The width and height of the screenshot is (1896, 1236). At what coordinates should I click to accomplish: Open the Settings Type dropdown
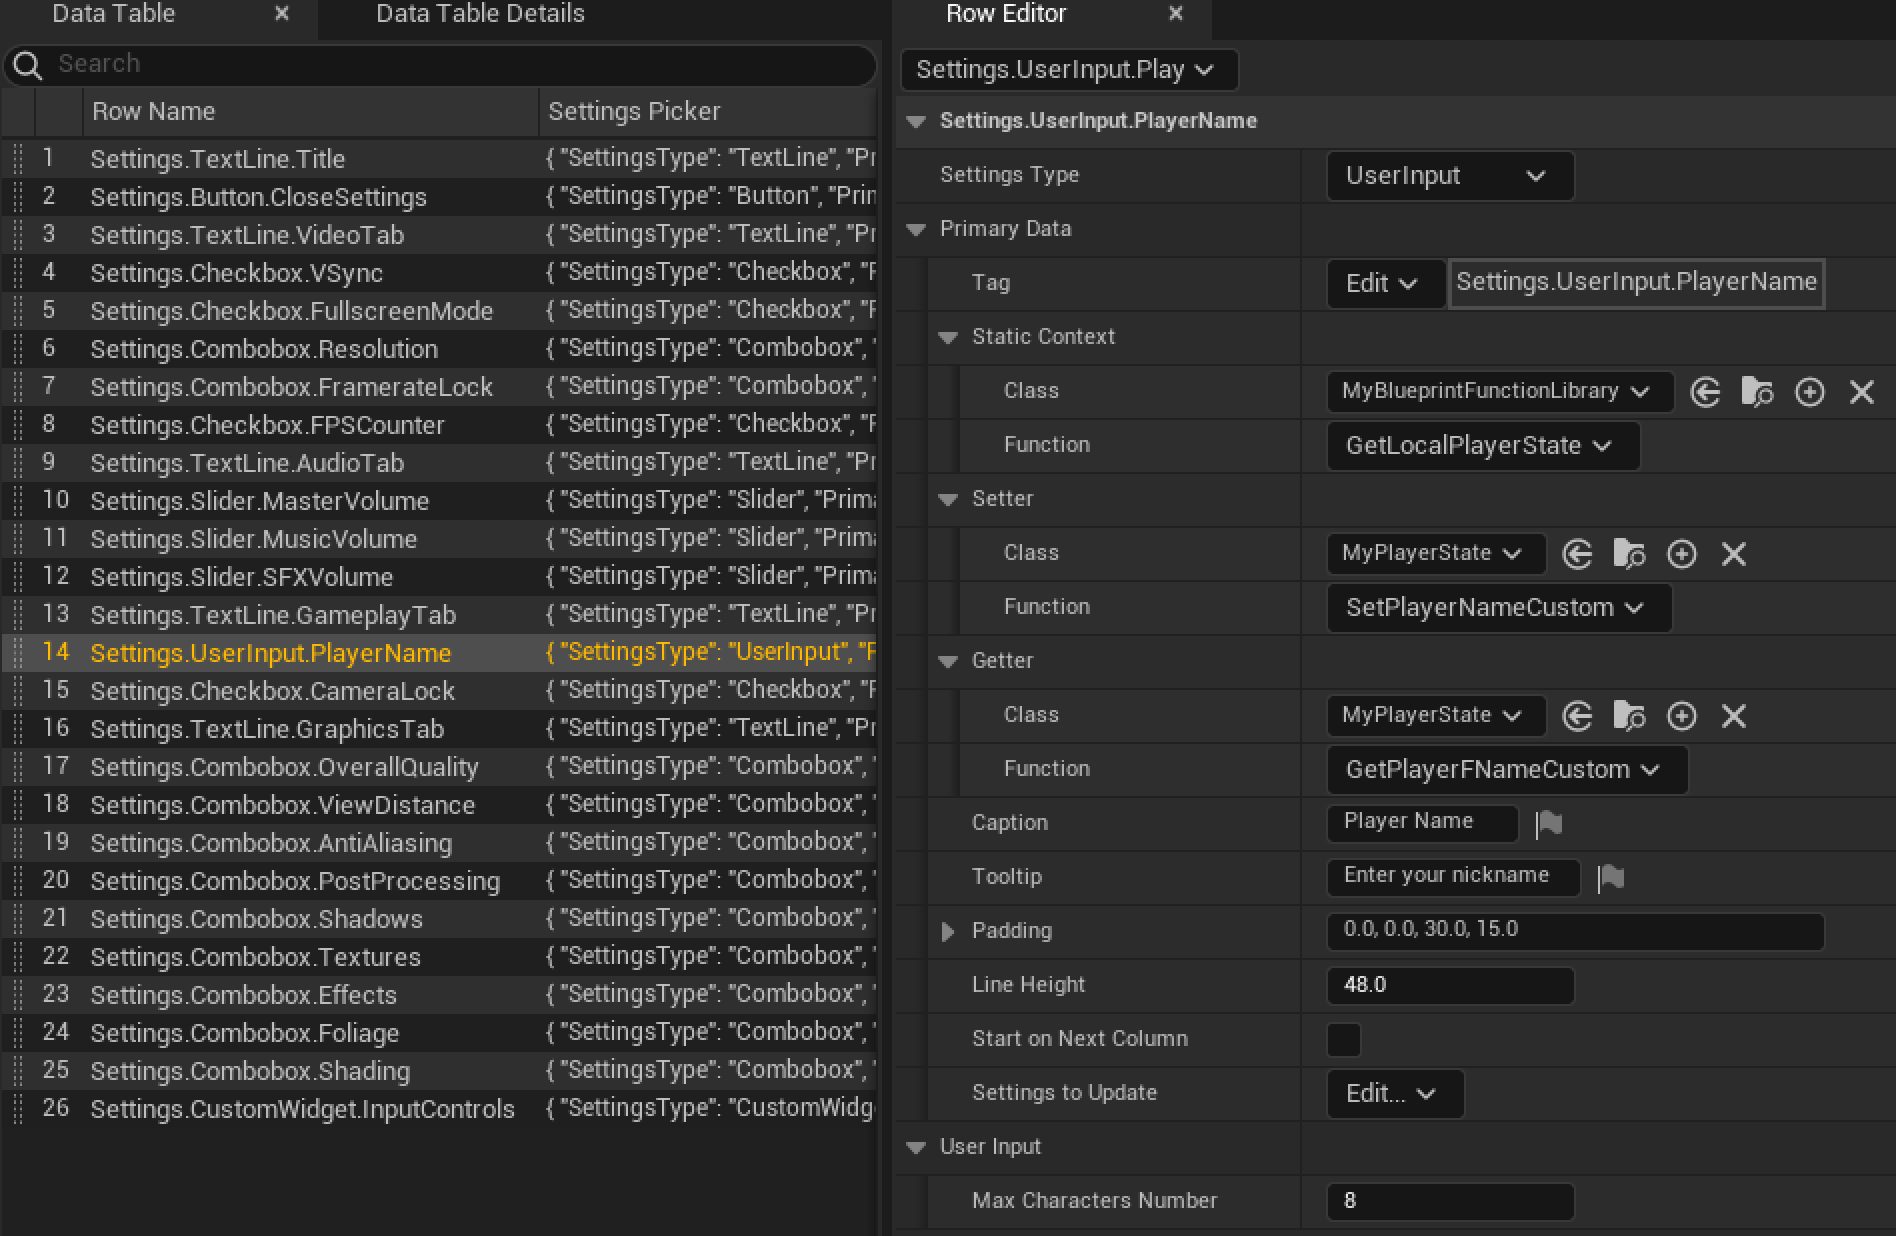coord(1448,176)
